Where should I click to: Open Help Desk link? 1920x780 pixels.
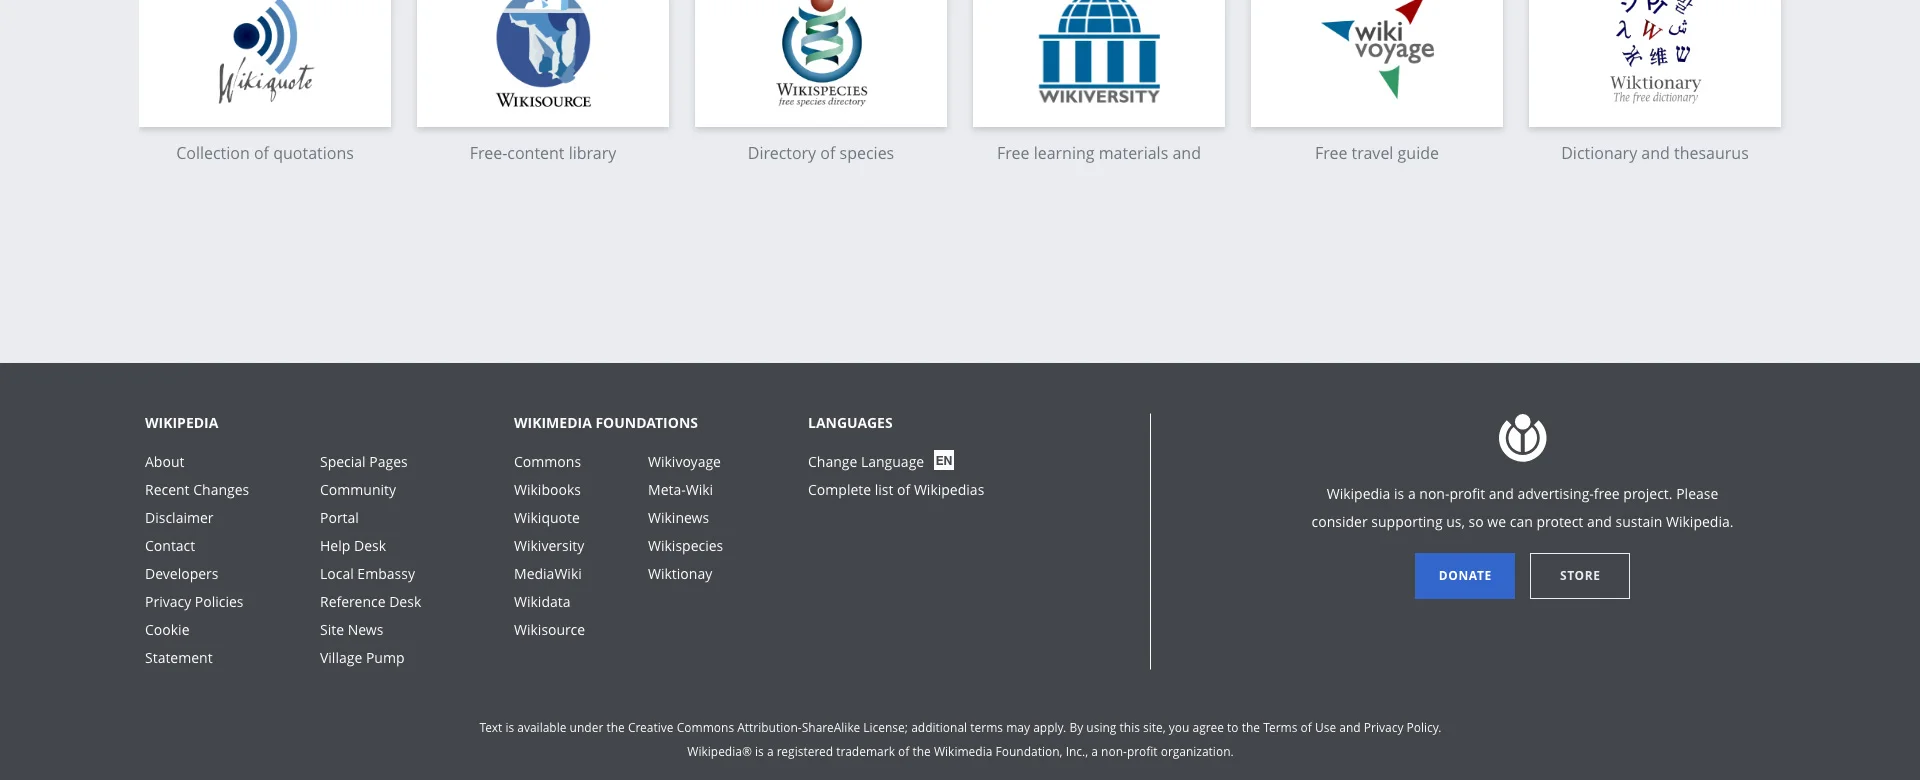[353, 546]
